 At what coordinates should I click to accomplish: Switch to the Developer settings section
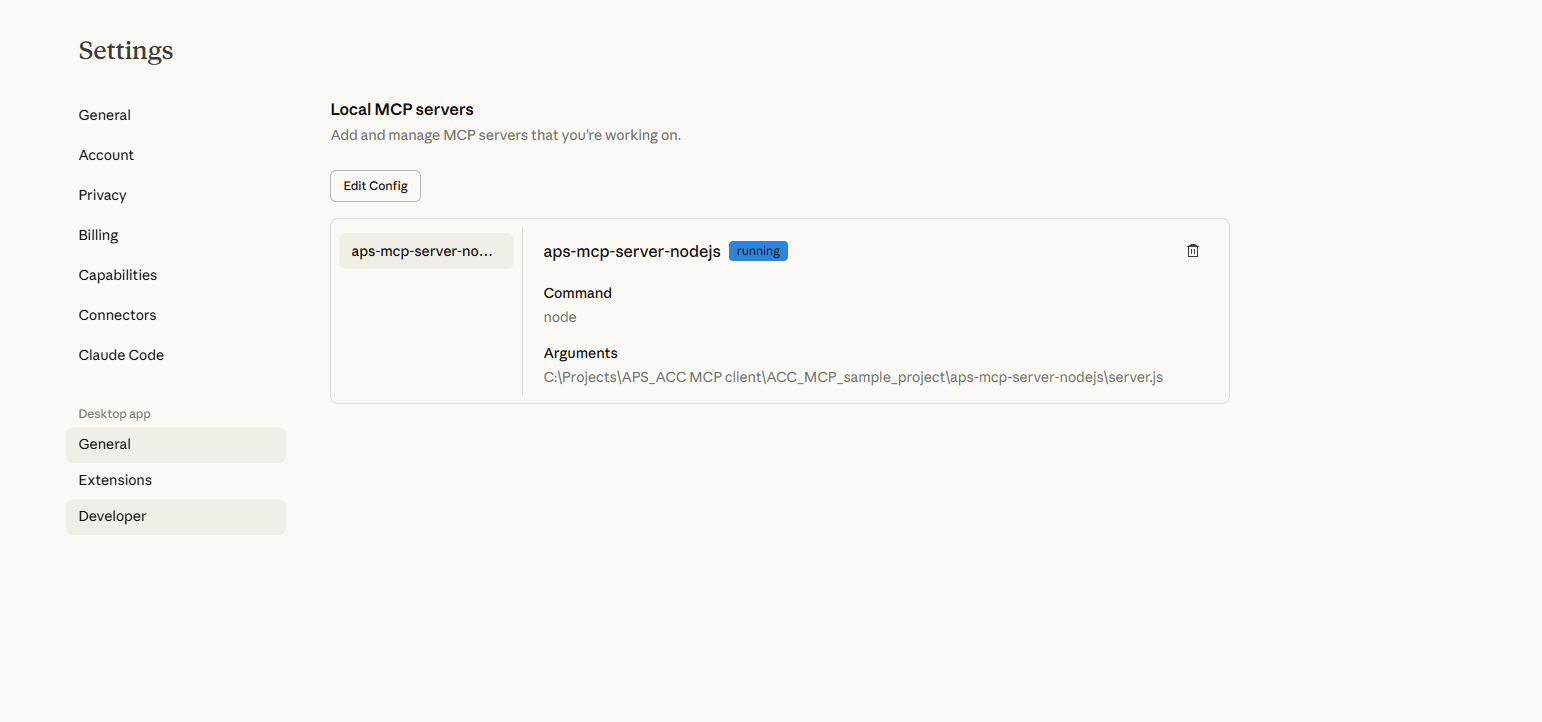pyautogui.click(x=112, y=516)
